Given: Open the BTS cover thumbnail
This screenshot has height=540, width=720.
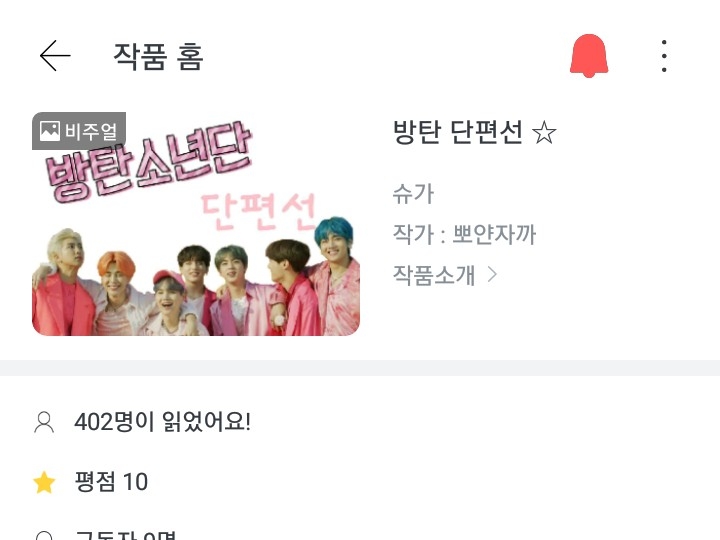Looking at the screenshot, I should (x=196, y=224).
